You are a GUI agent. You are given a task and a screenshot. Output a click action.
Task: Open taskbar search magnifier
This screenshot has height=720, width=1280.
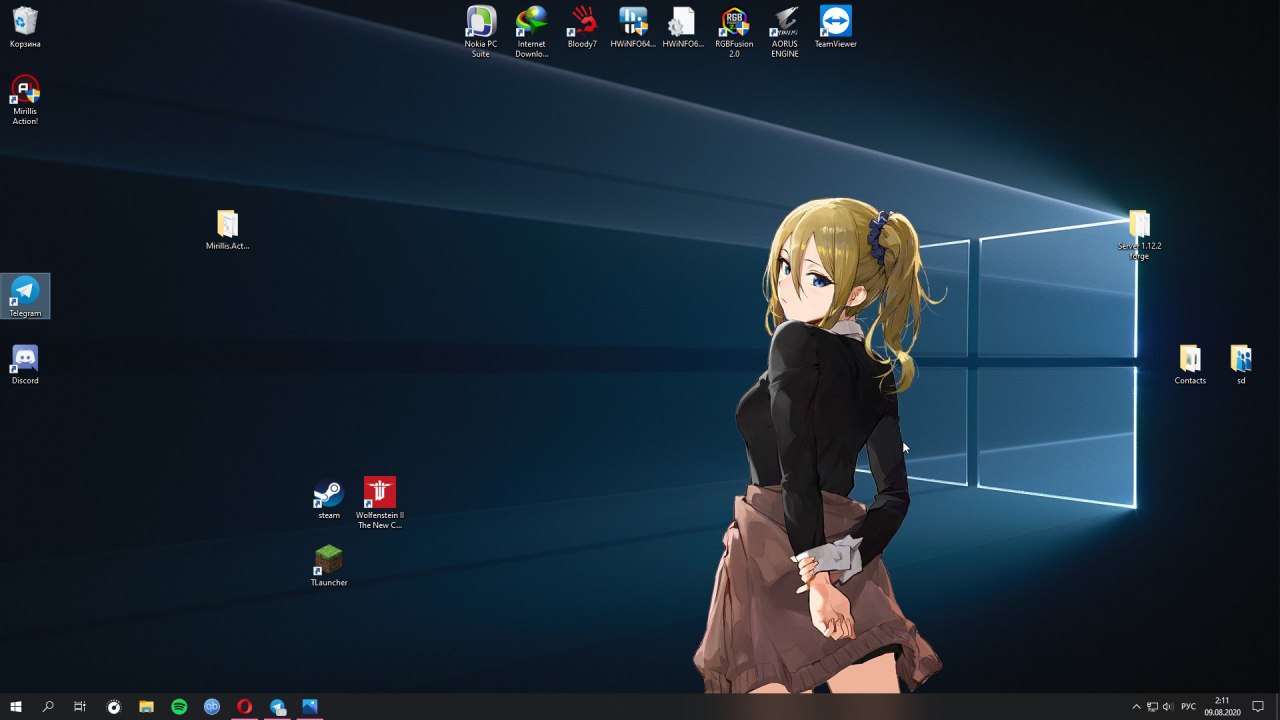click(x=48, y=706)
